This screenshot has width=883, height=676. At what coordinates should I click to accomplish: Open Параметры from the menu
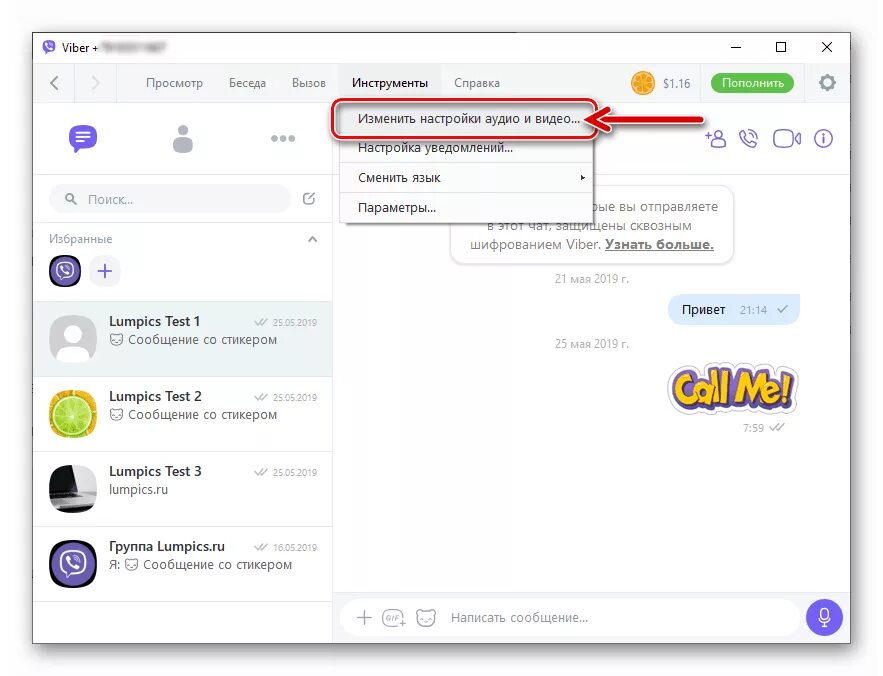466,207
